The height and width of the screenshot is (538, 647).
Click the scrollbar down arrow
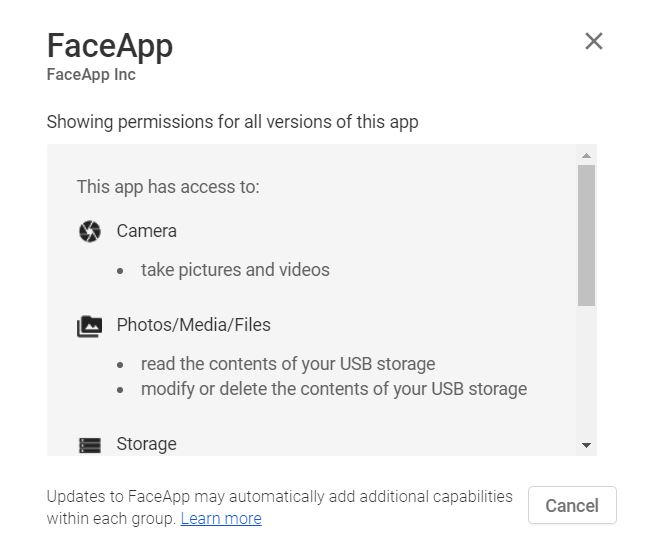[586, 445]
